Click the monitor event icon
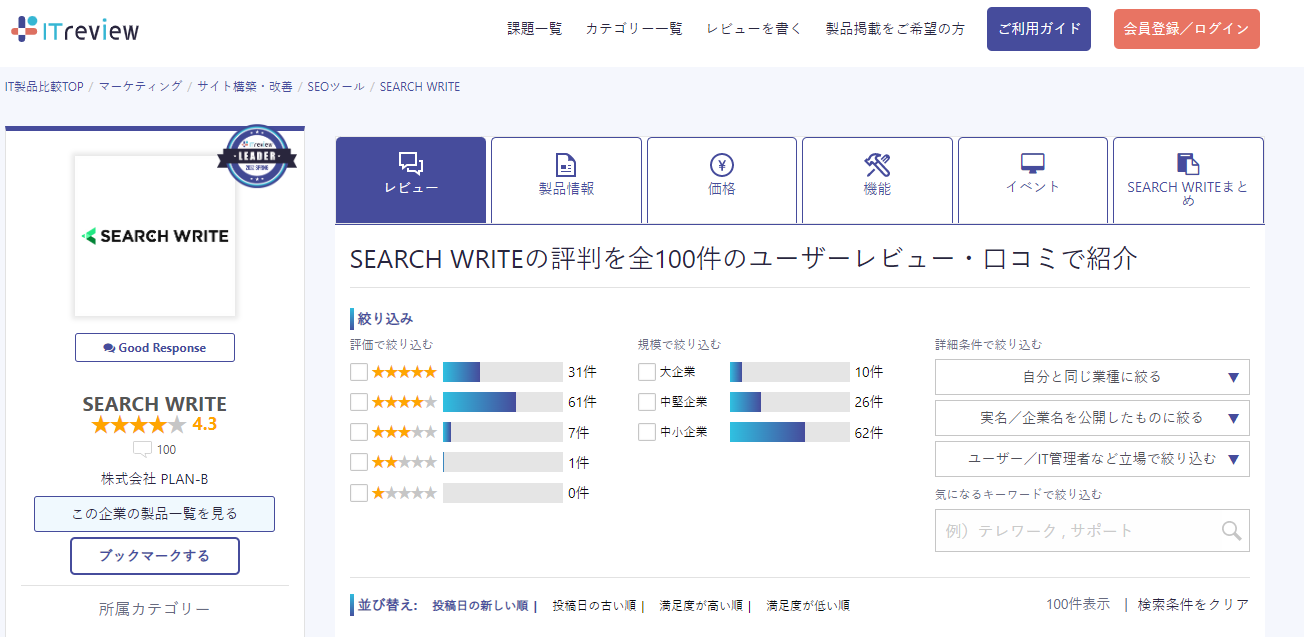 1033,163
